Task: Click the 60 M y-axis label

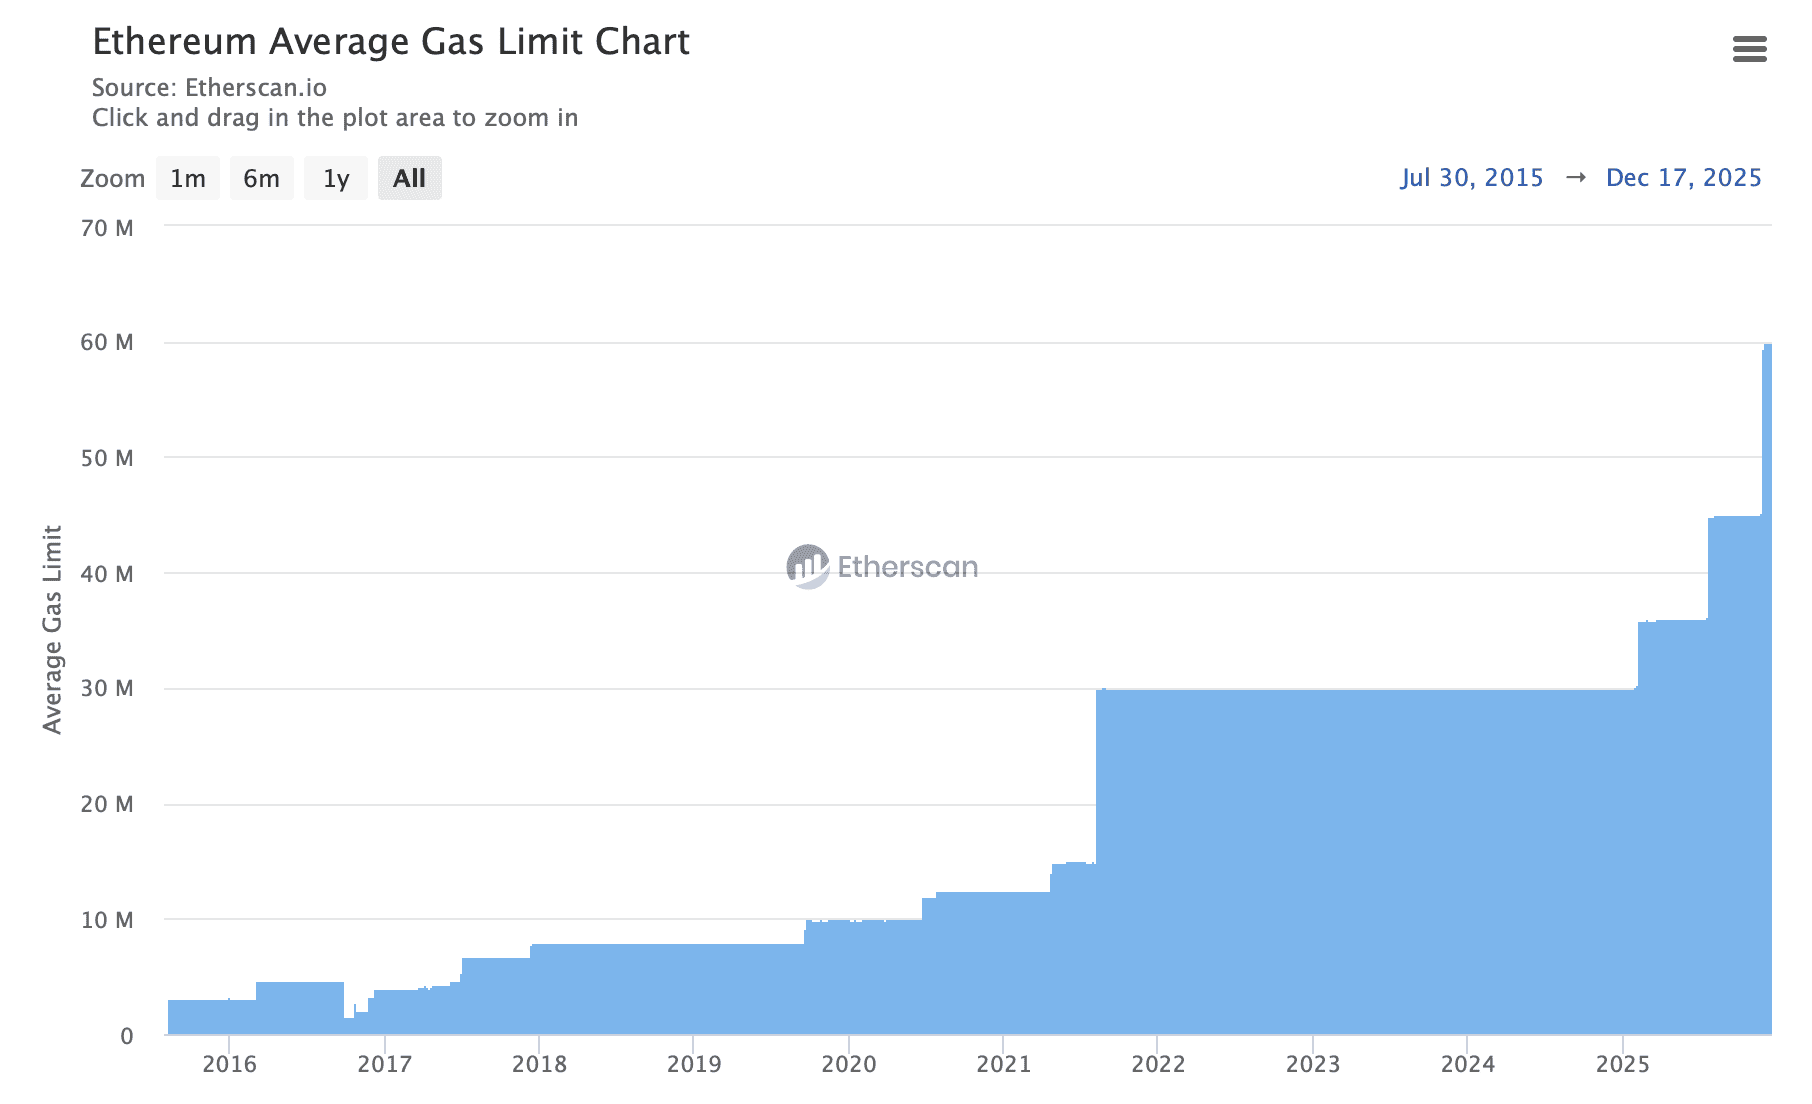Action: pyautogui.click(x=107, y=343)
